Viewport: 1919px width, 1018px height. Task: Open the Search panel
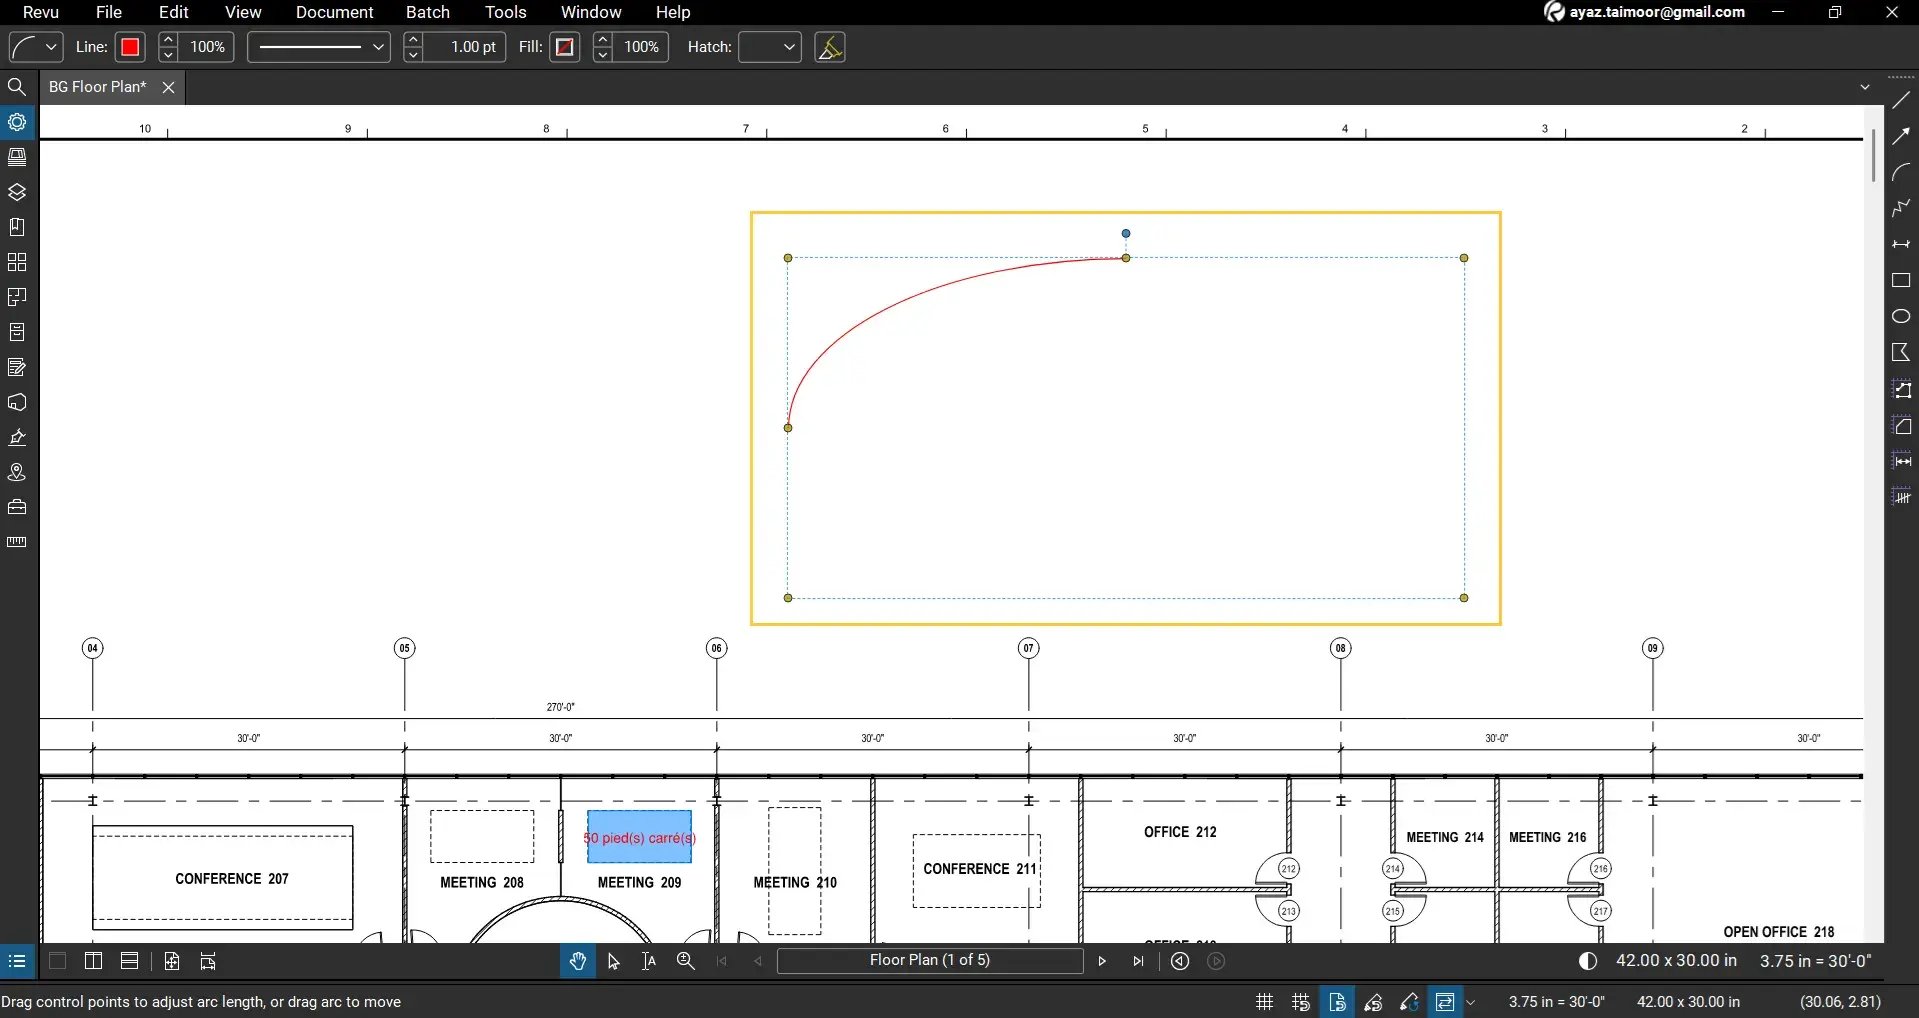pos(17,88)
